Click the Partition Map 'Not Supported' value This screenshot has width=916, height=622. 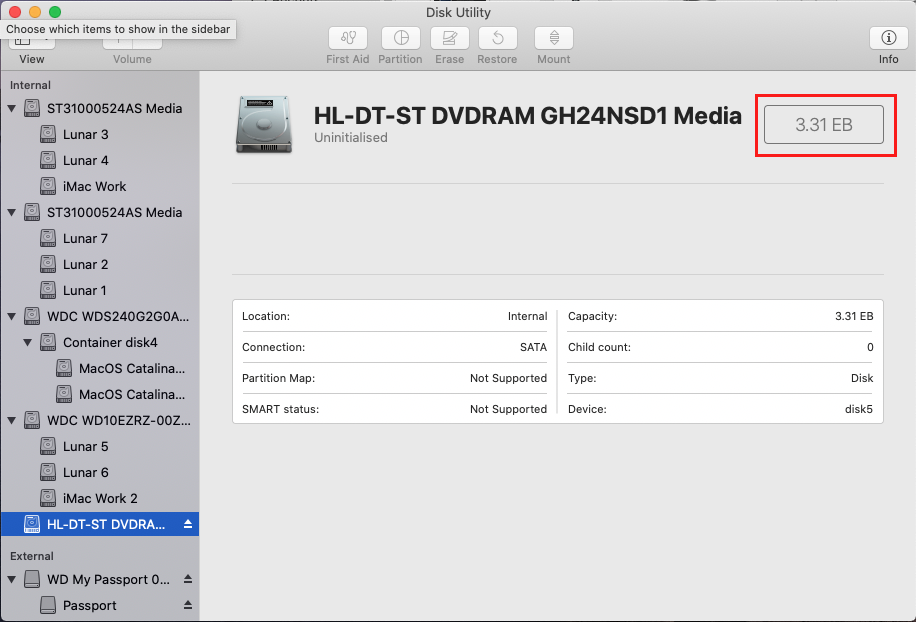[508, 378]
